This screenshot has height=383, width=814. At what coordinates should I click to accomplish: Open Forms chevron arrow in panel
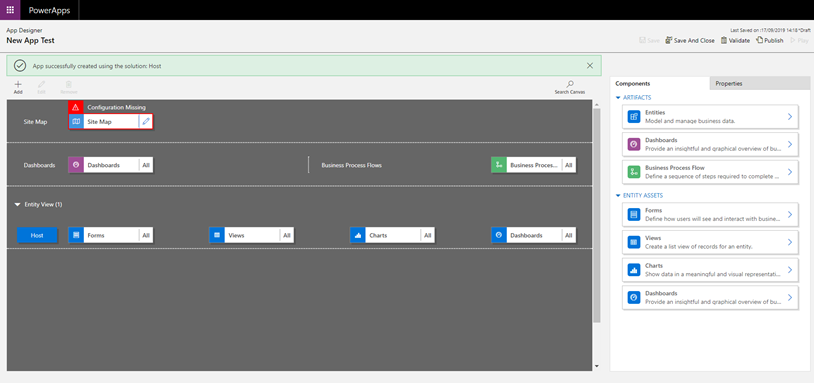(x=790, y=214)
